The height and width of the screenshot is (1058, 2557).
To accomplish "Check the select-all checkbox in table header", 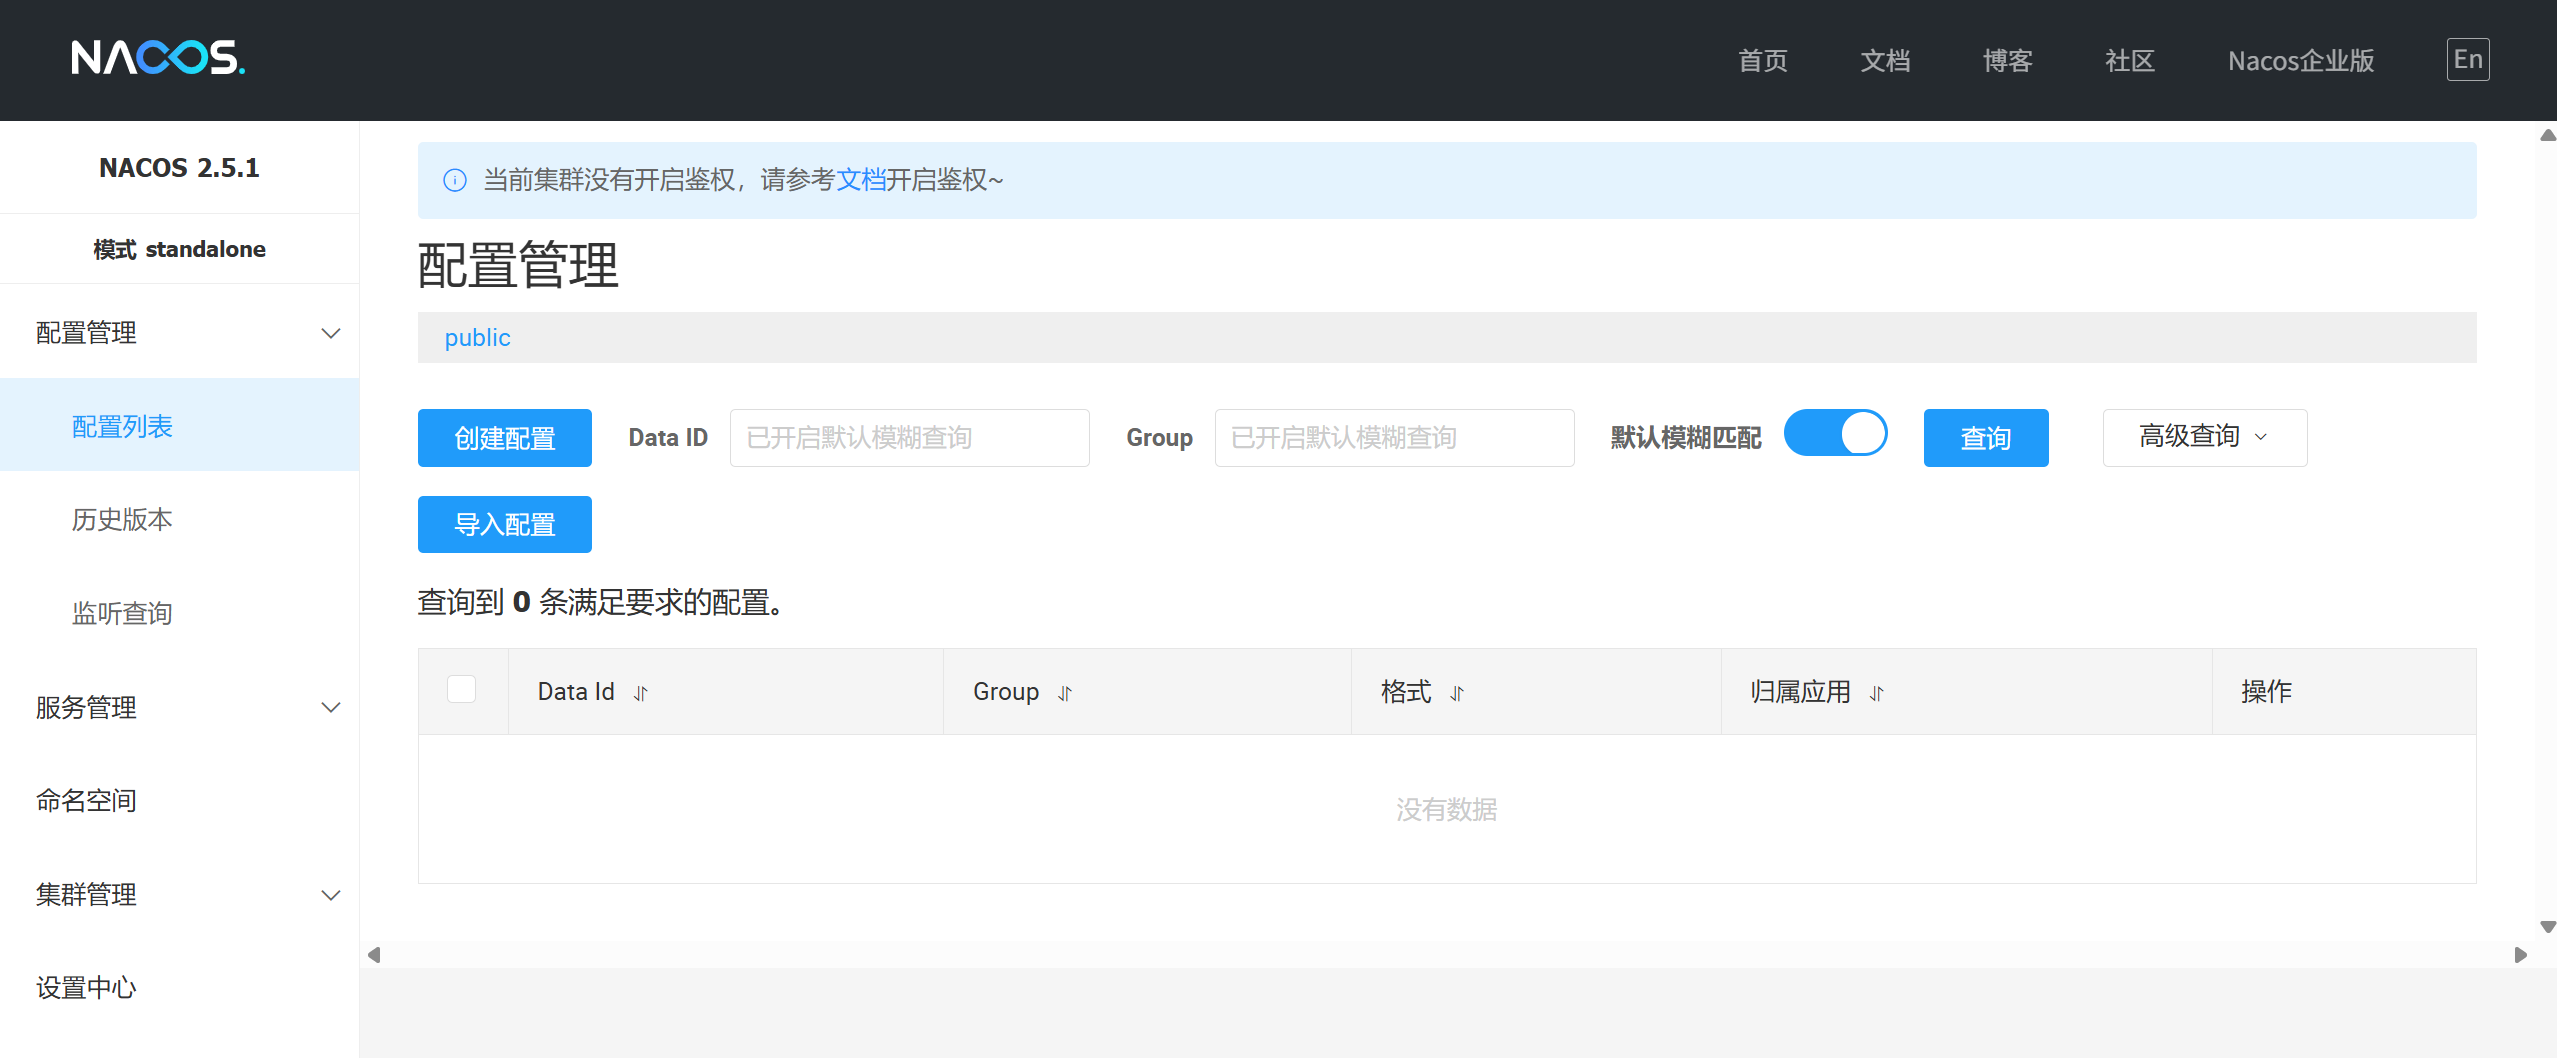I will click(461, 689).
